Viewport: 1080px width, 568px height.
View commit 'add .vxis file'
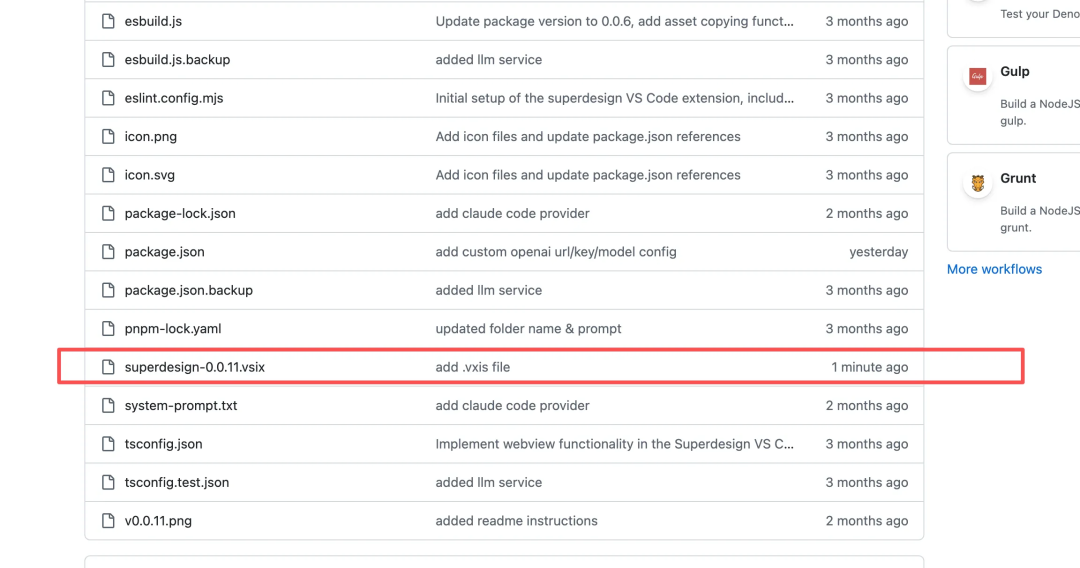[472, 367]
